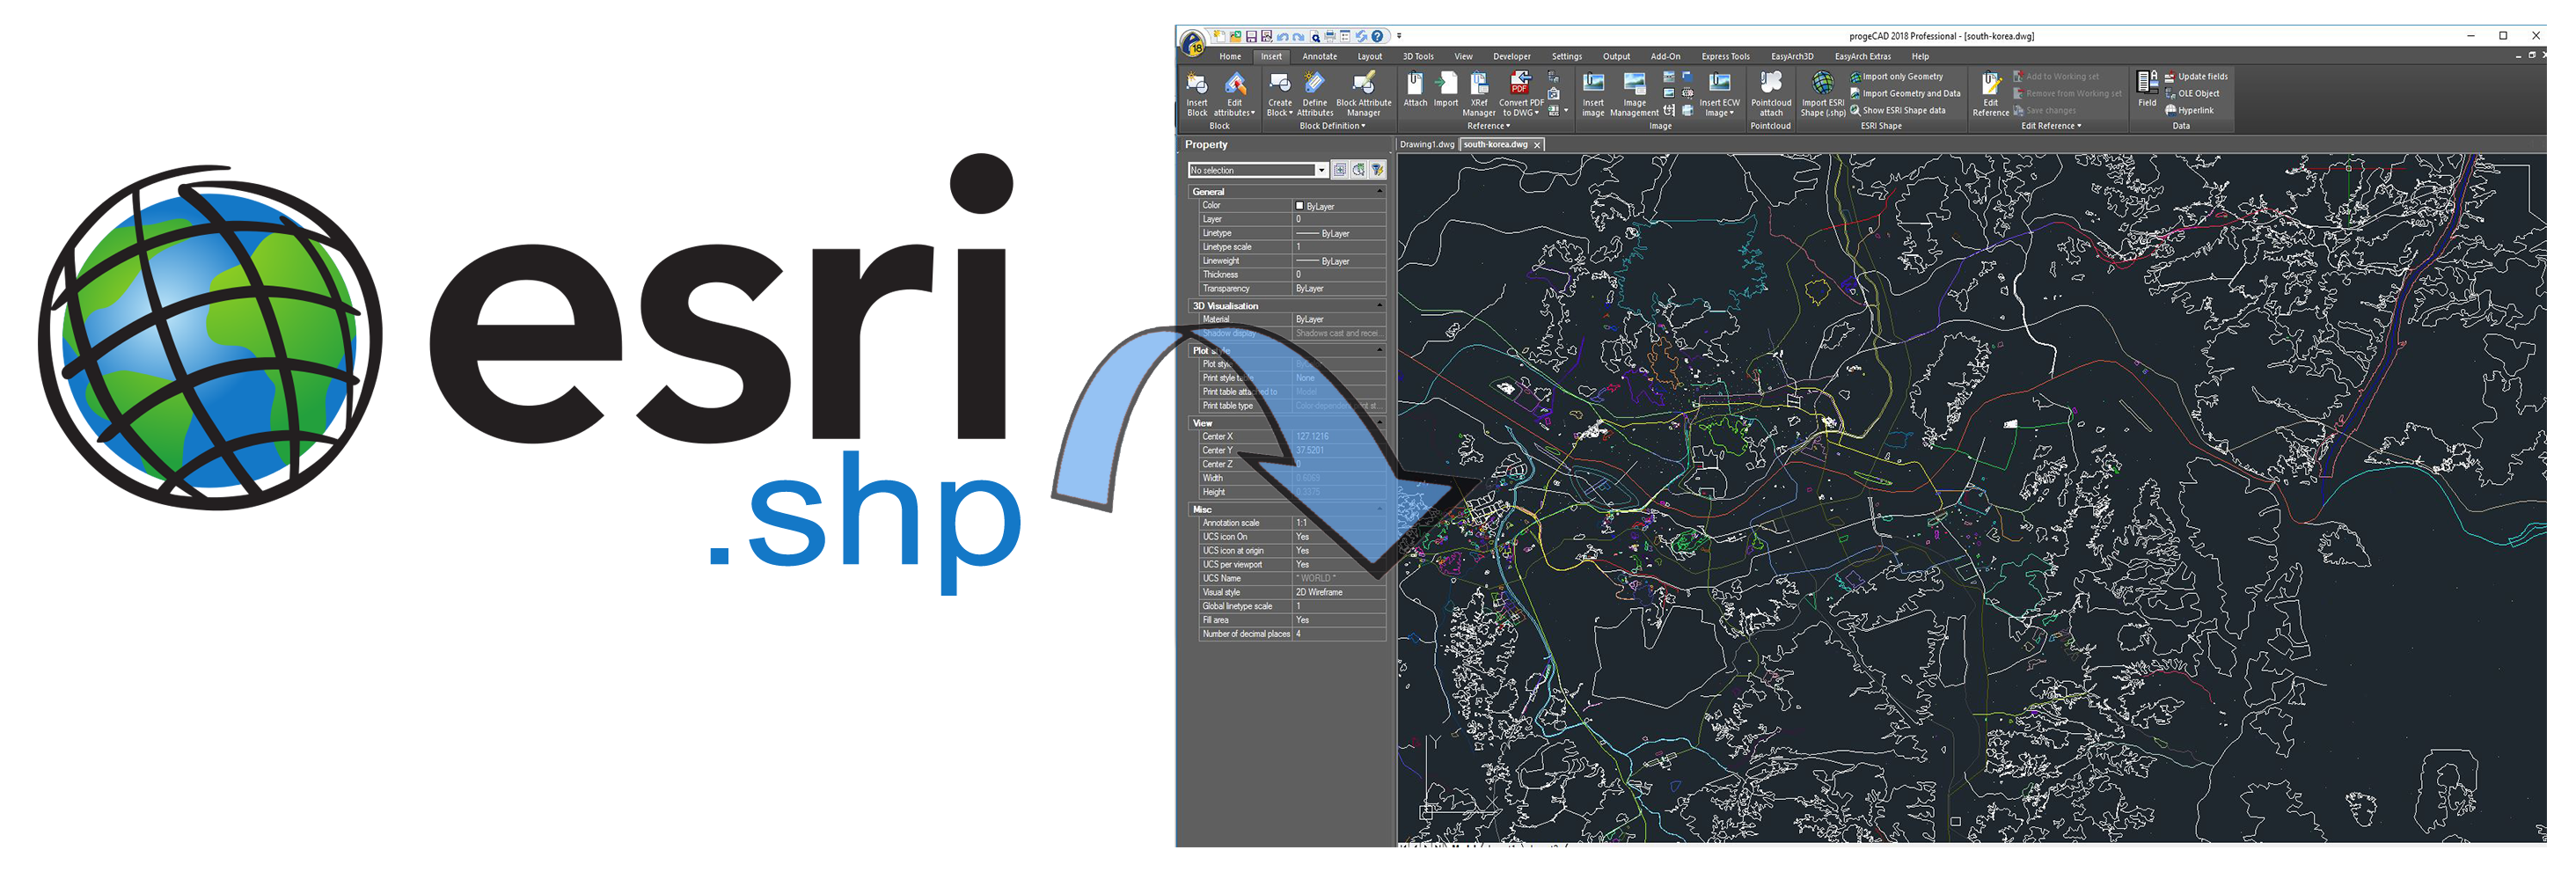Switch to the Drawing1.dwg document tab

coord(1426,145)
